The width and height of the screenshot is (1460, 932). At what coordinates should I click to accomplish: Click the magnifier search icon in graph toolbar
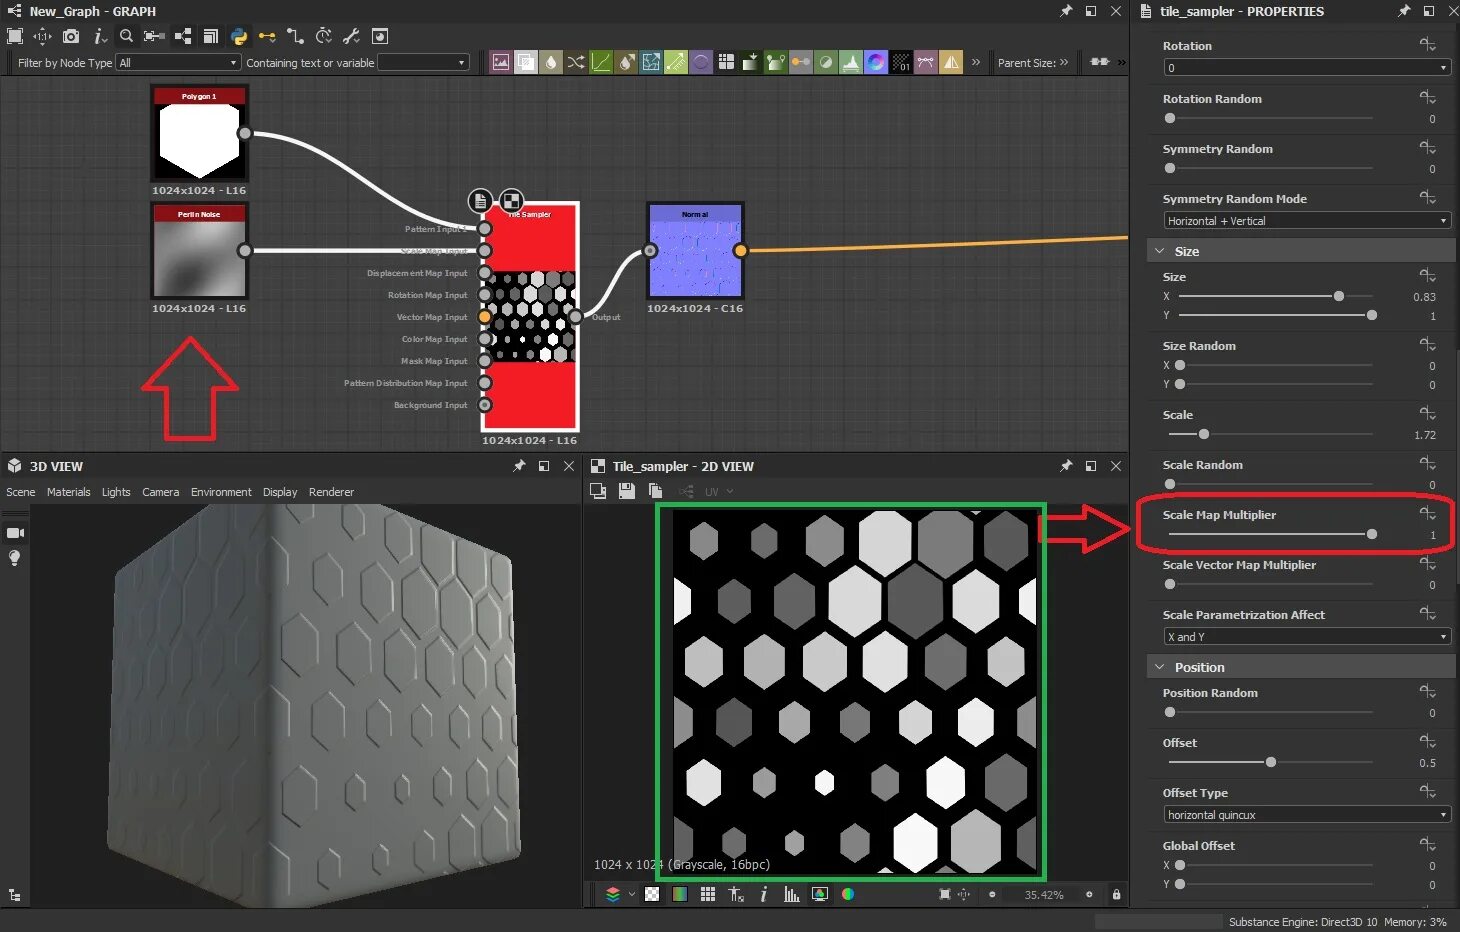click(126, 36)
